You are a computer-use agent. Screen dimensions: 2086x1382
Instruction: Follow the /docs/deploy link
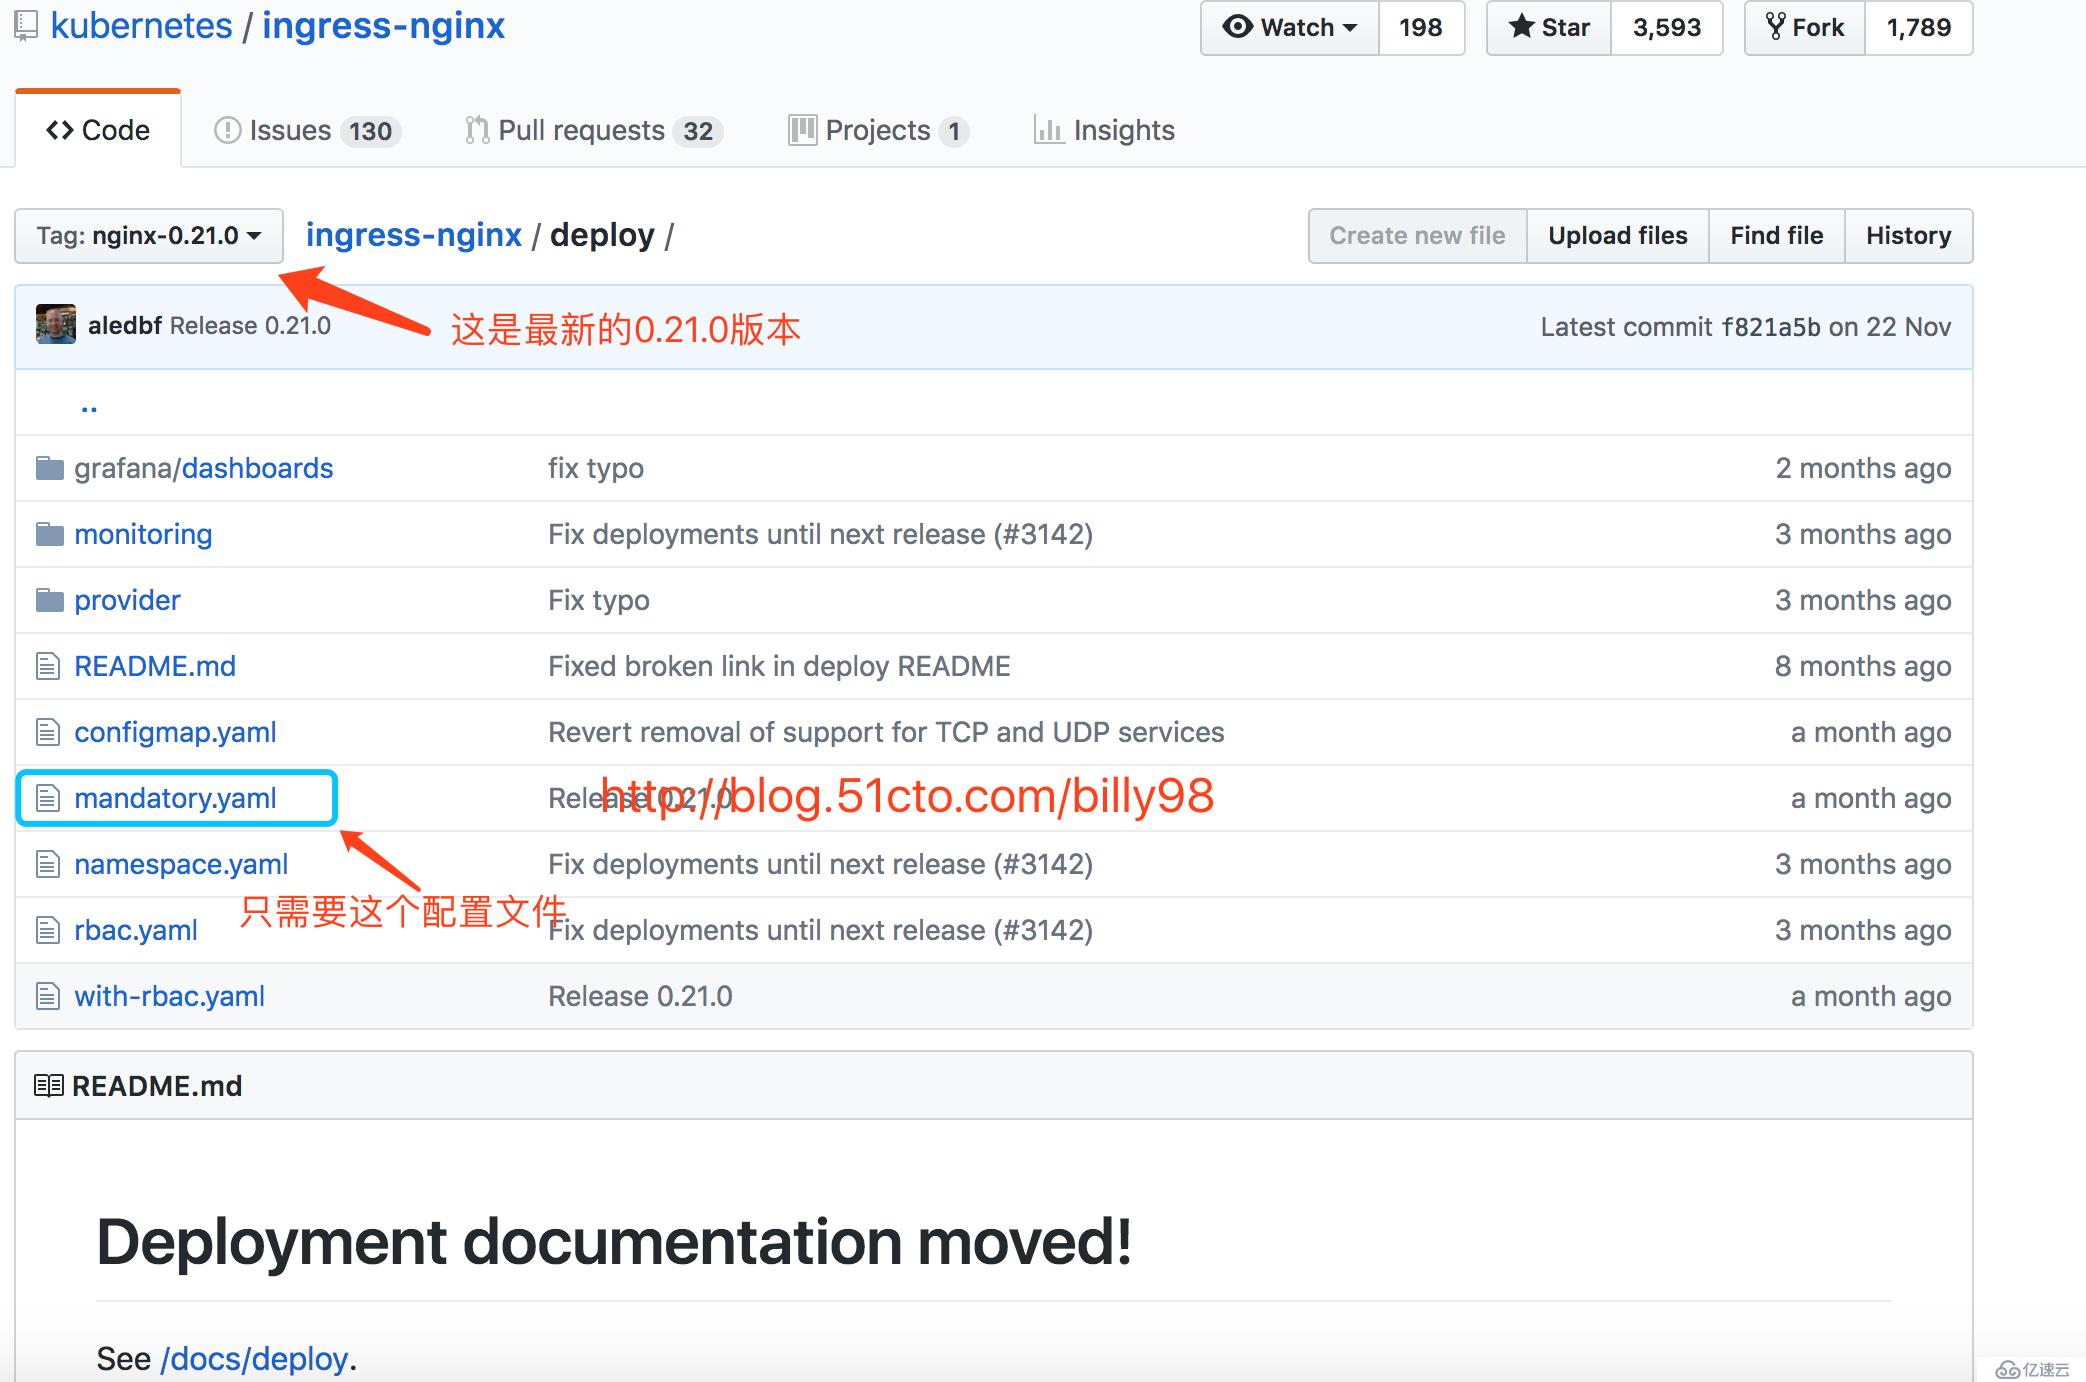click(254, 1359)
